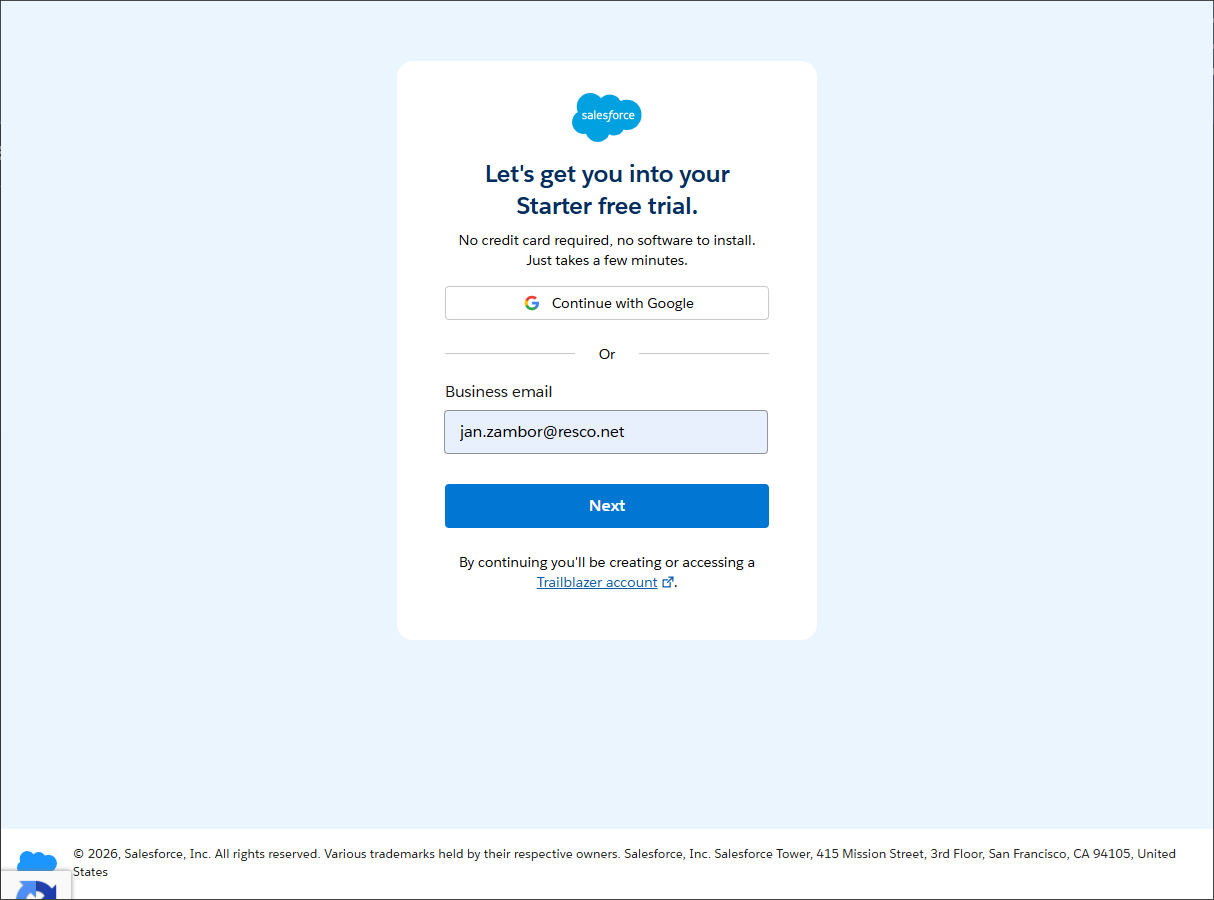Open the reCAPTCHA badge in the bottom corner
This screenshot has width=1214, height=900.
click(36, 885)
